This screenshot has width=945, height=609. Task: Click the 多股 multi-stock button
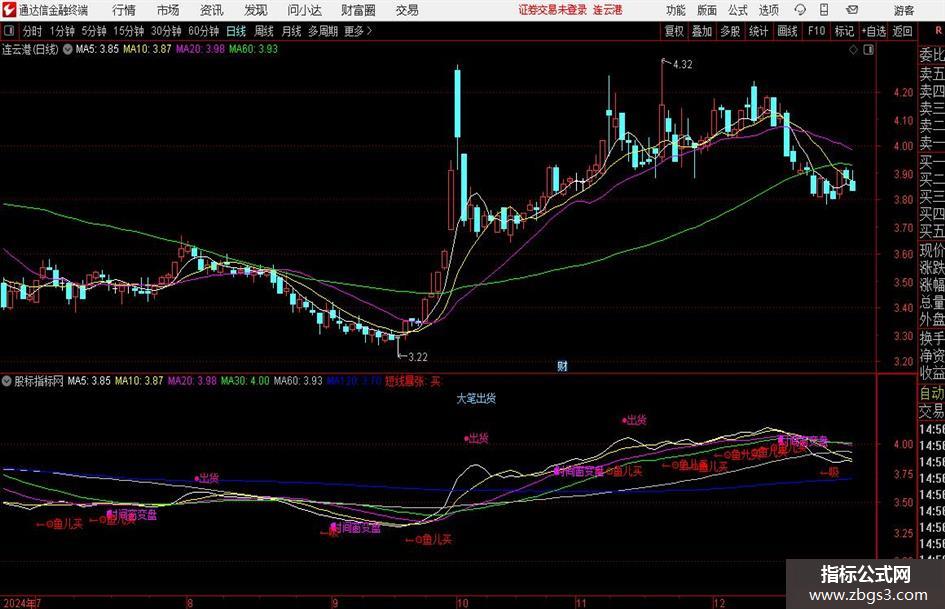(x=730, y=31)
